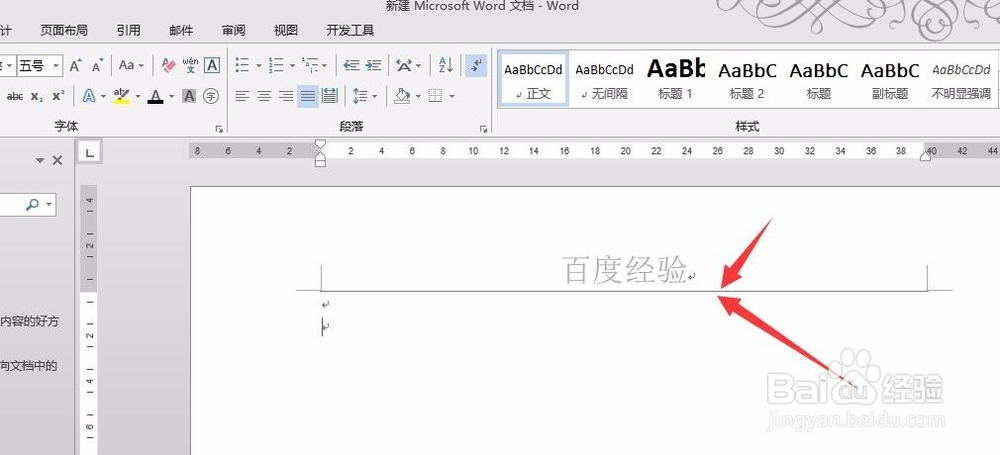
Task: Expand bullet list dropdown arrow
Action: [x=258, y=66]
